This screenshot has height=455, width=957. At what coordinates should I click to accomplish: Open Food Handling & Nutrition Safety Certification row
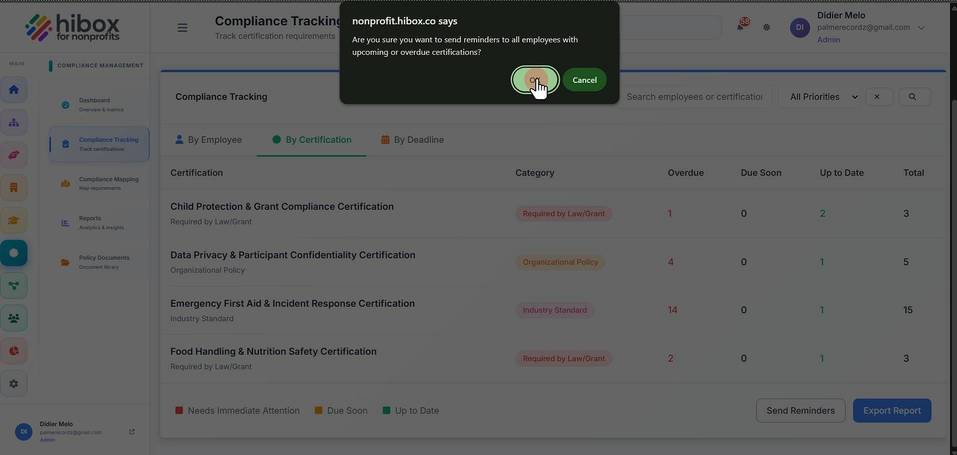point(552,359)
